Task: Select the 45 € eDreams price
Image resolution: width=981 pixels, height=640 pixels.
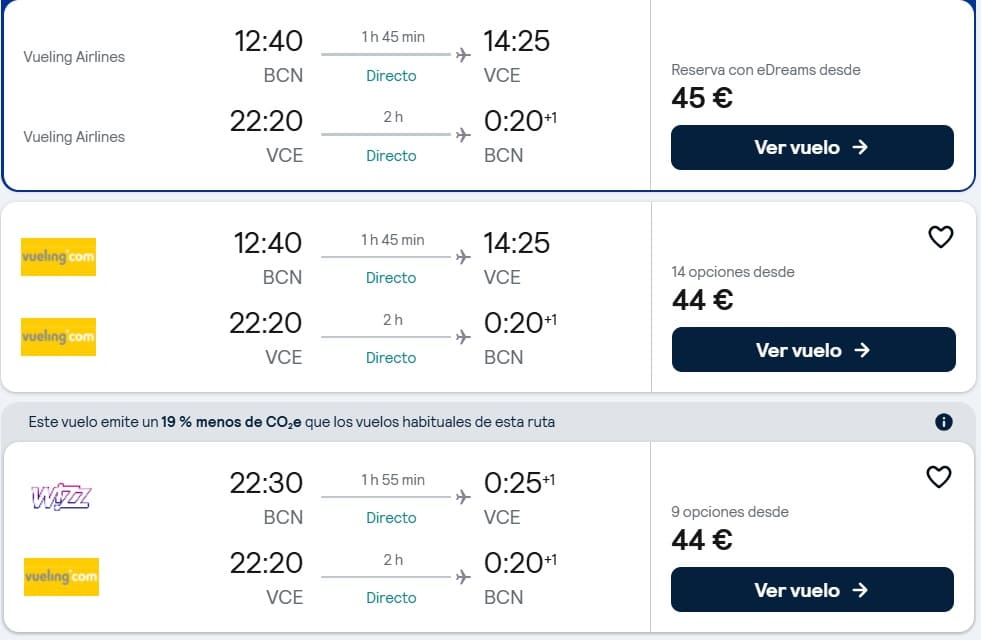Action: 702,98
